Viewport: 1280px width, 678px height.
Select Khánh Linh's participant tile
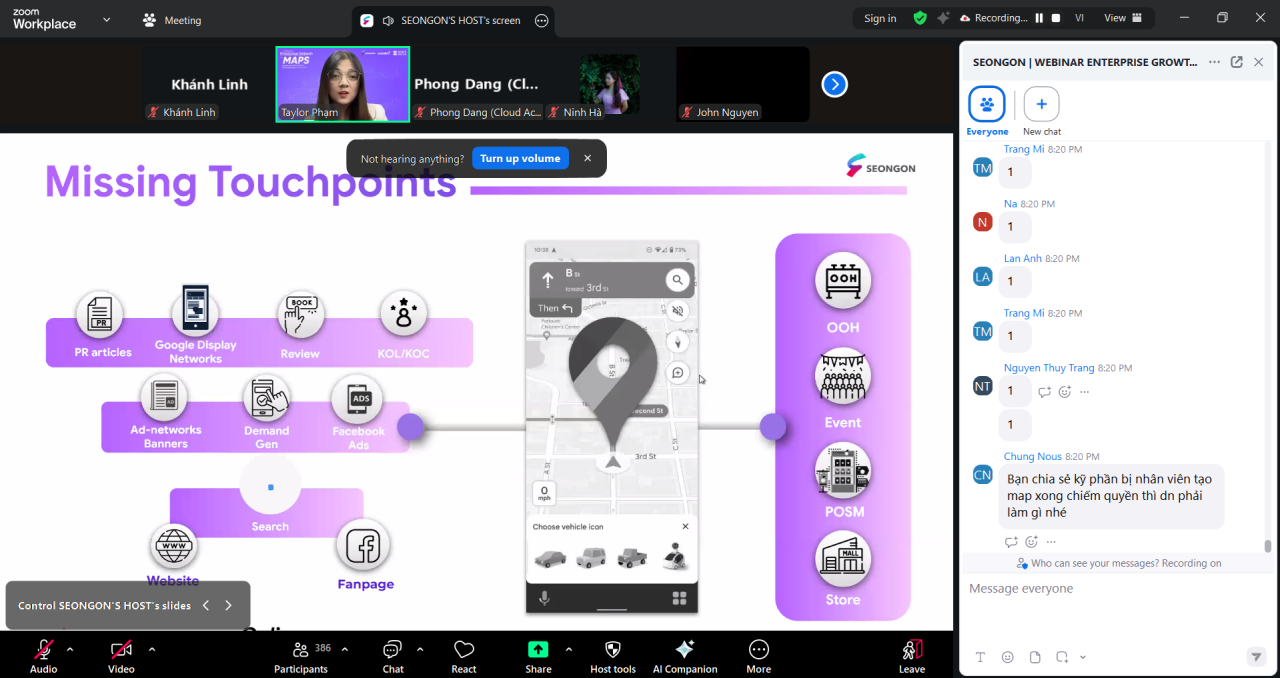point(209,84)
